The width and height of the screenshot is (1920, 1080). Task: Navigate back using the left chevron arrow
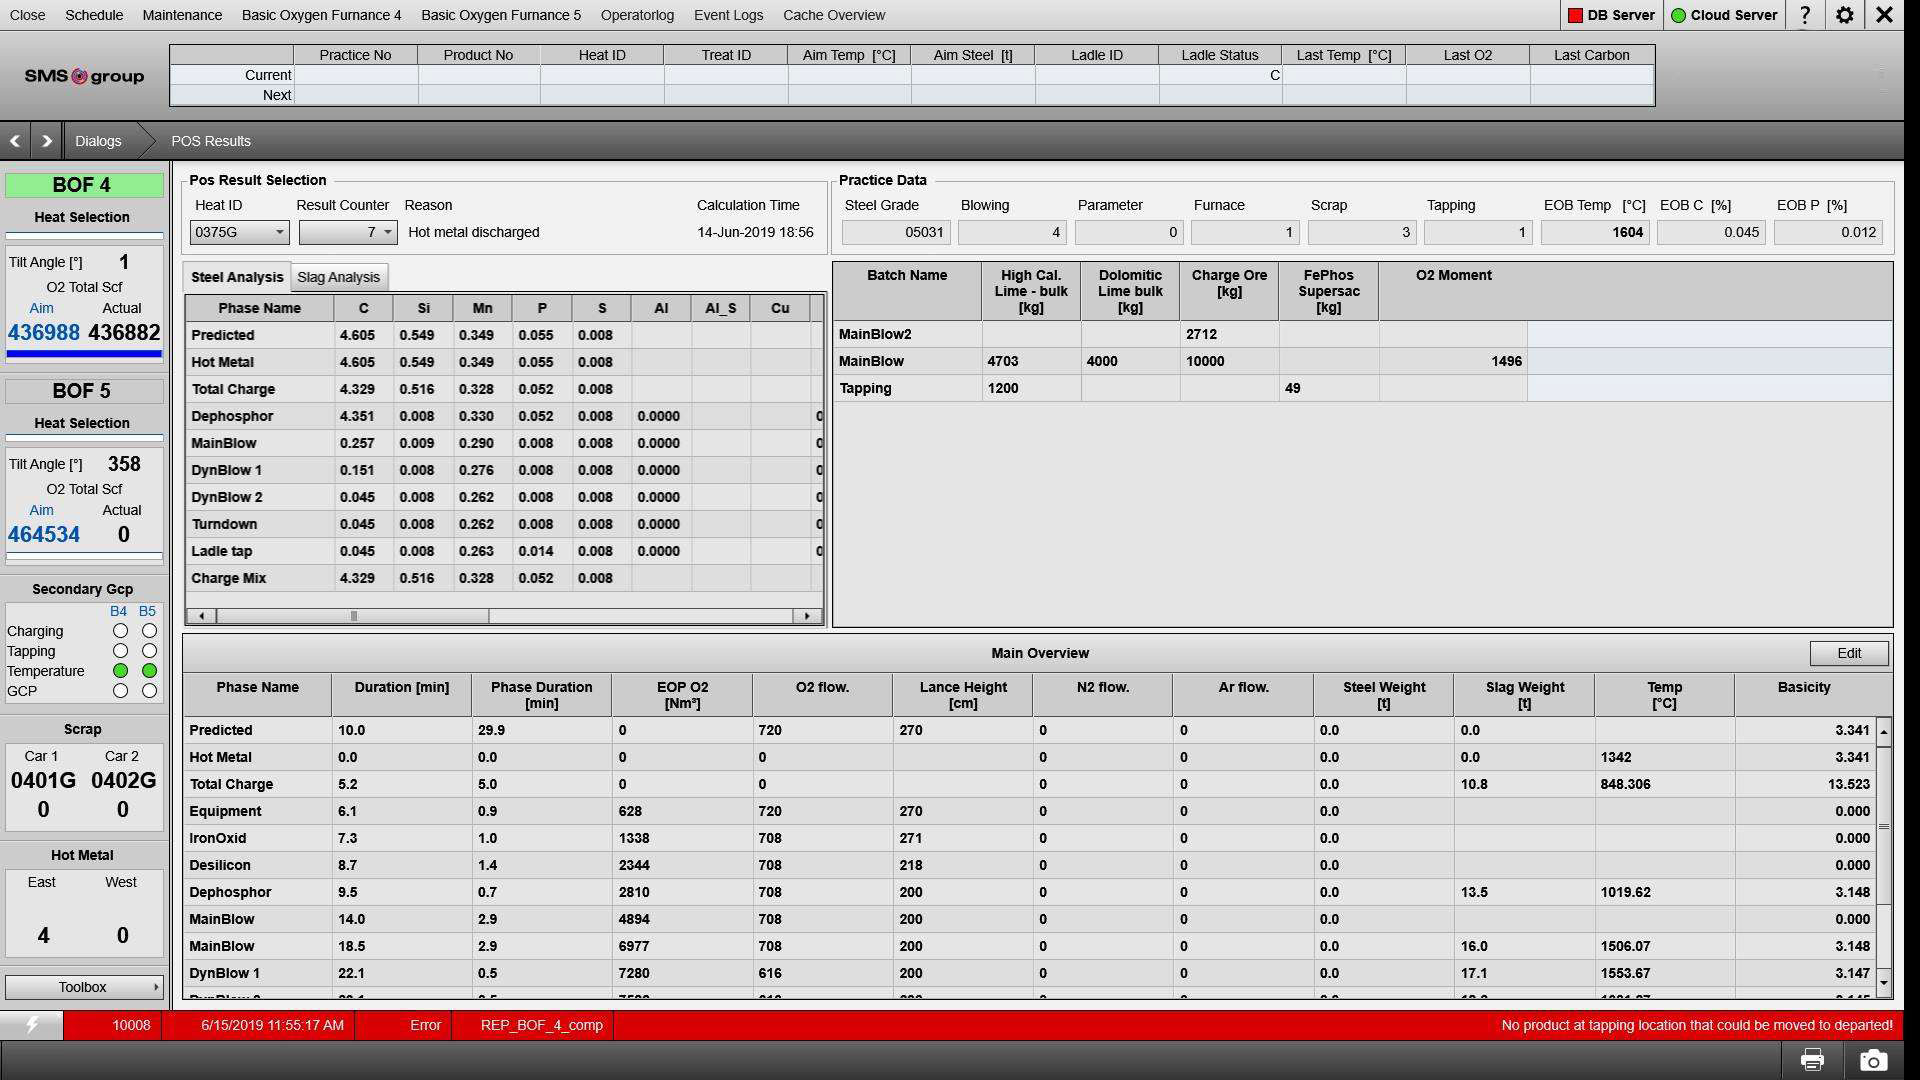(x=14, y=140)
